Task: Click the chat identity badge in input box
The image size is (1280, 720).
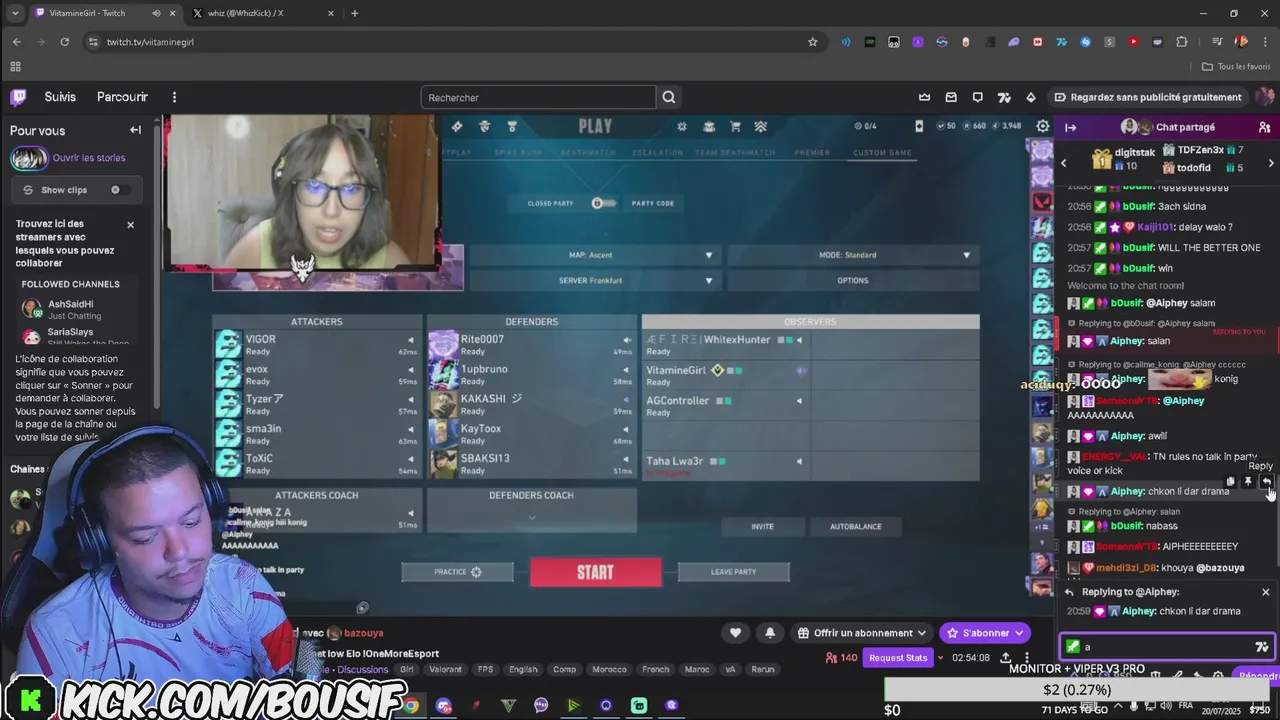Action: tap(1073, 646)
